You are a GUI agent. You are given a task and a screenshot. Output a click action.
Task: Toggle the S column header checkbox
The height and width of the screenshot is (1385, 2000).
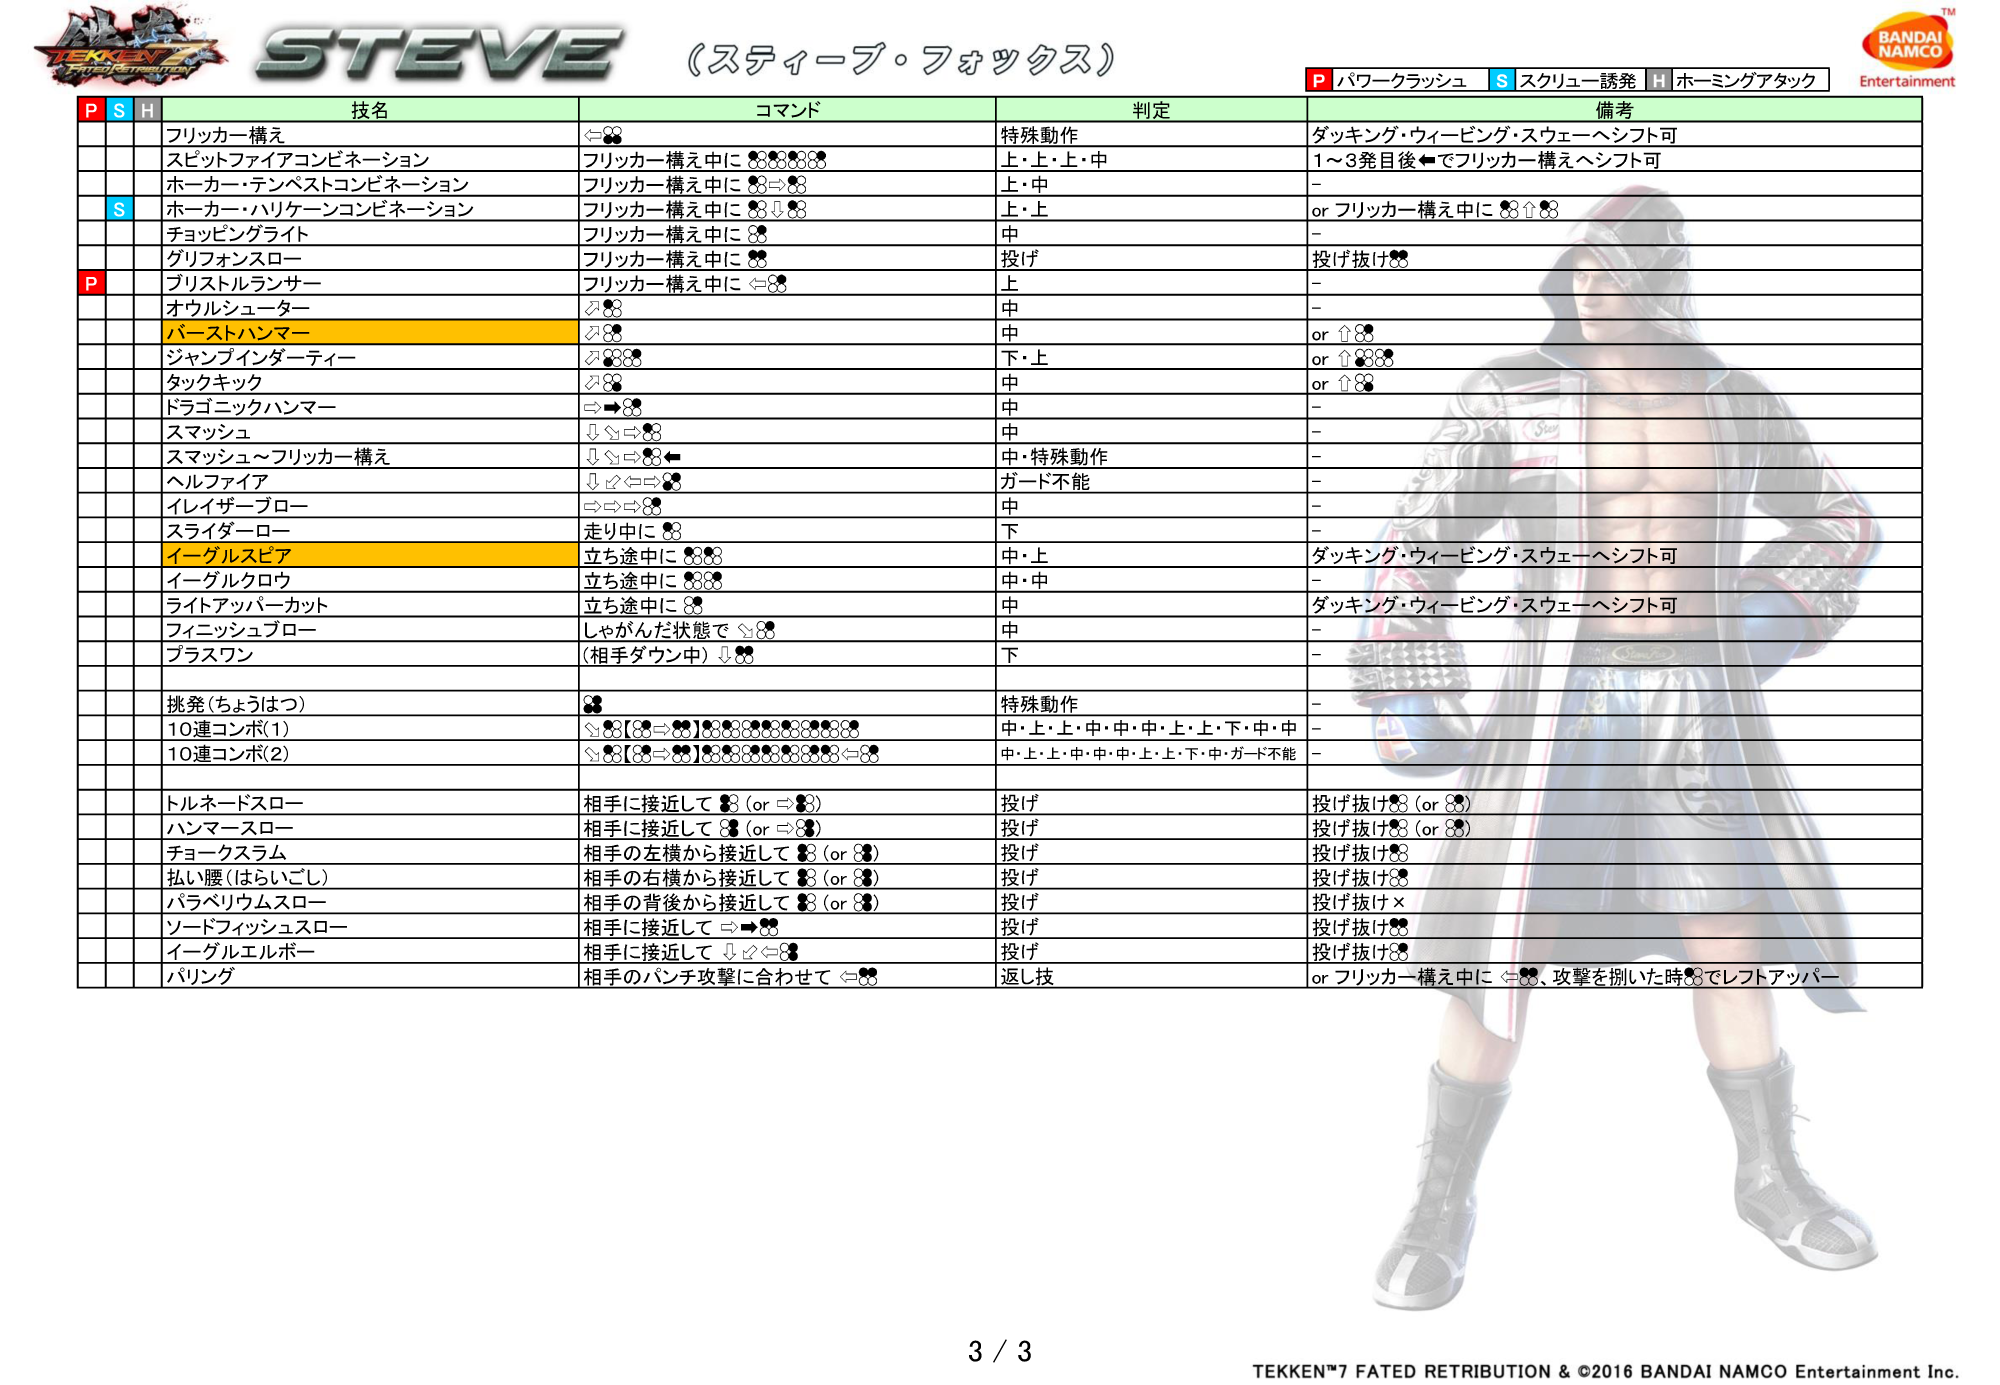point(118,111)
